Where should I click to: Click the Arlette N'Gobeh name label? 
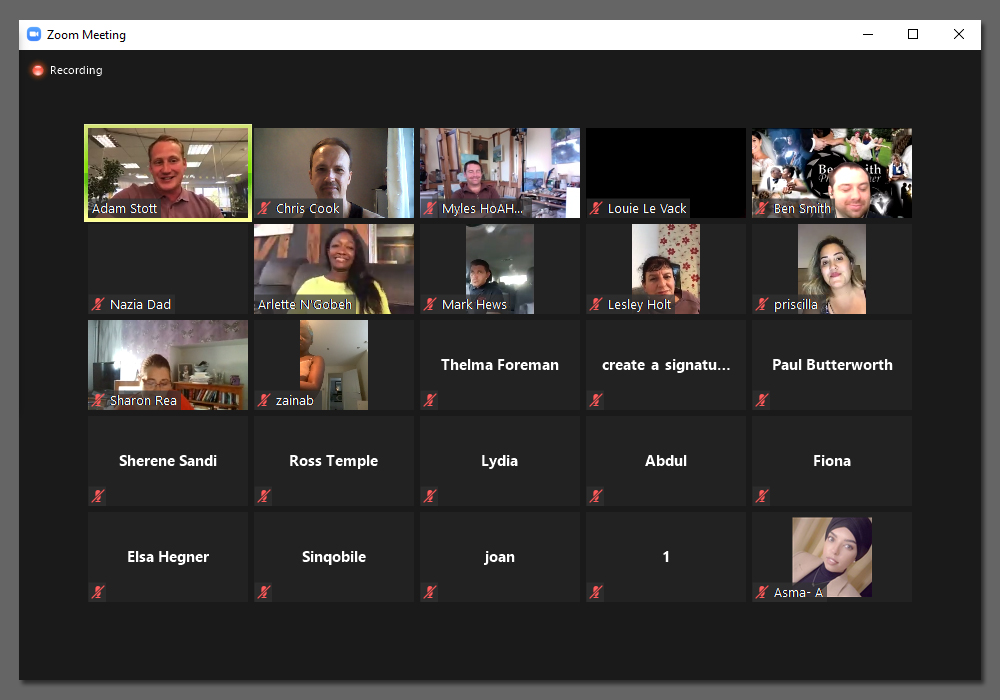point(304,304)
